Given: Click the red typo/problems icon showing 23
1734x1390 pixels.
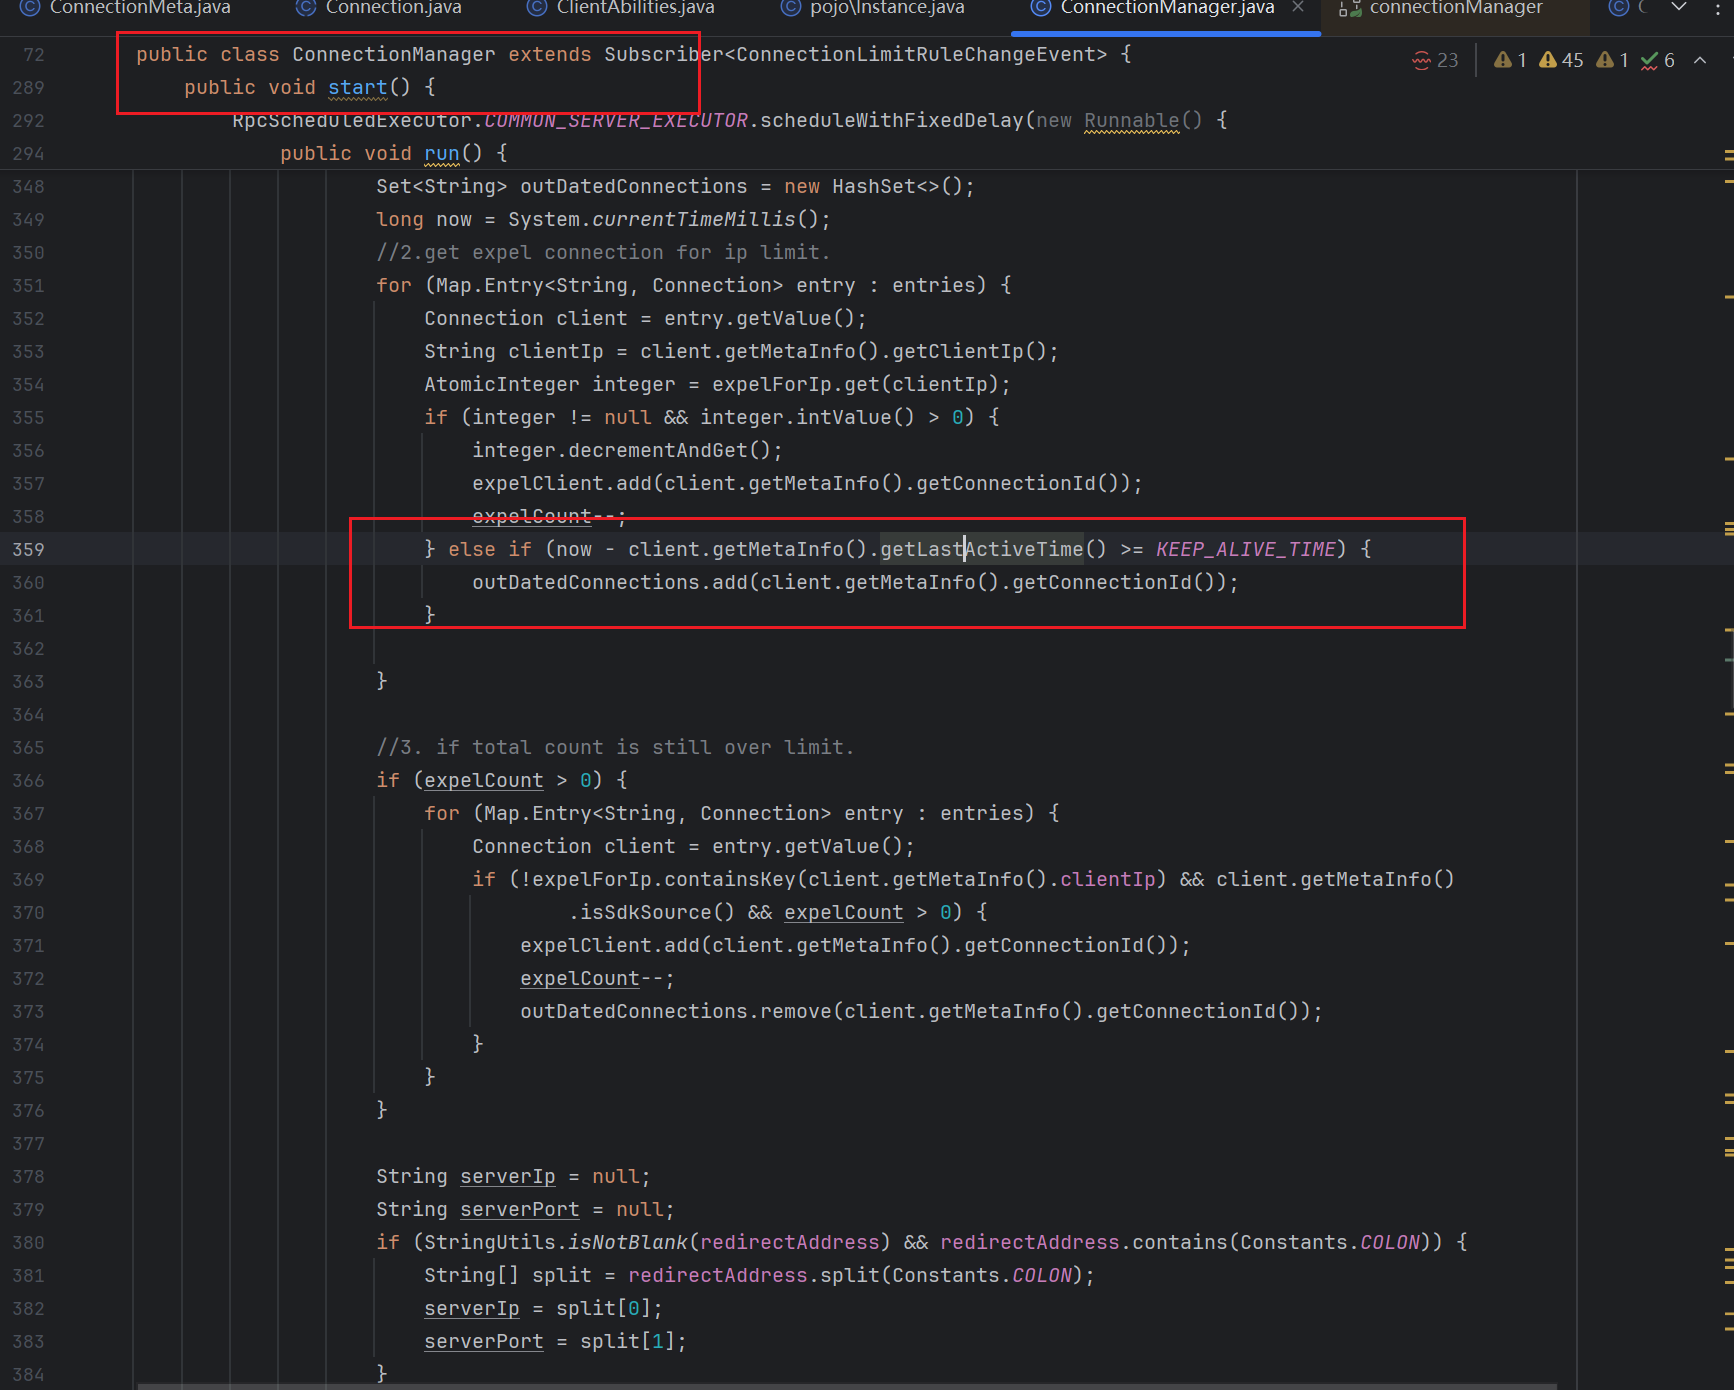Looking at the screenshot, I should [x=1421, y=61].
